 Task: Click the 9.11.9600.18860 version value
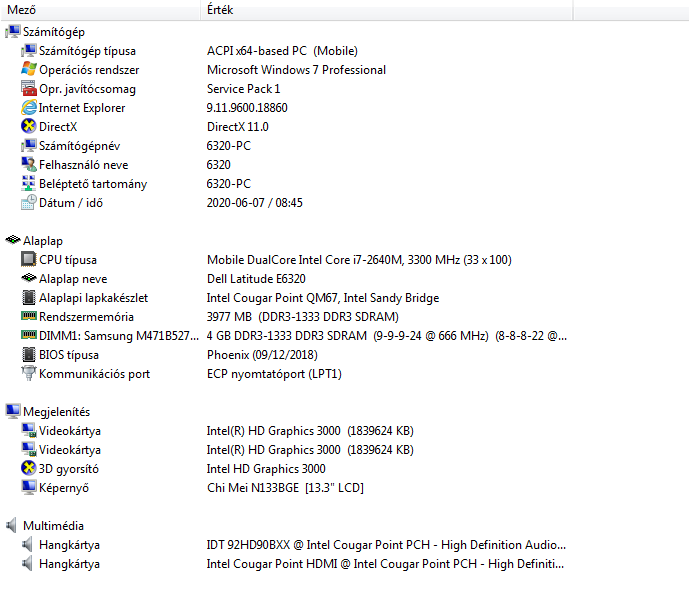[x=247, y=108]
